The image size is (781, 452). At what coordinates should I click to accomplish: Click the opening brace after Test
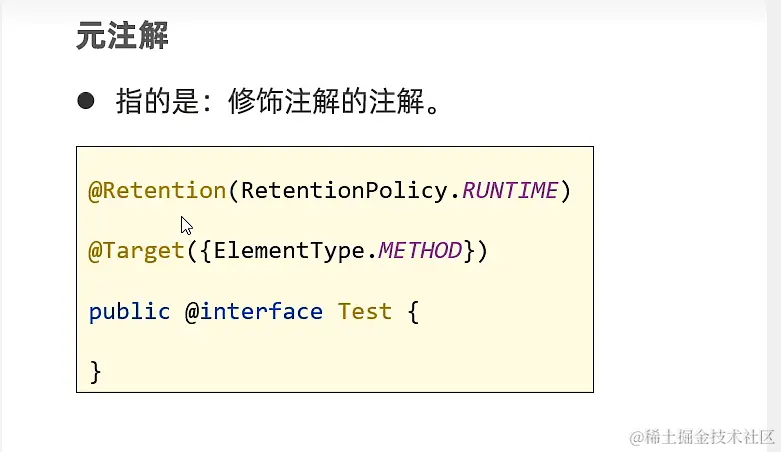coord(413,312)
